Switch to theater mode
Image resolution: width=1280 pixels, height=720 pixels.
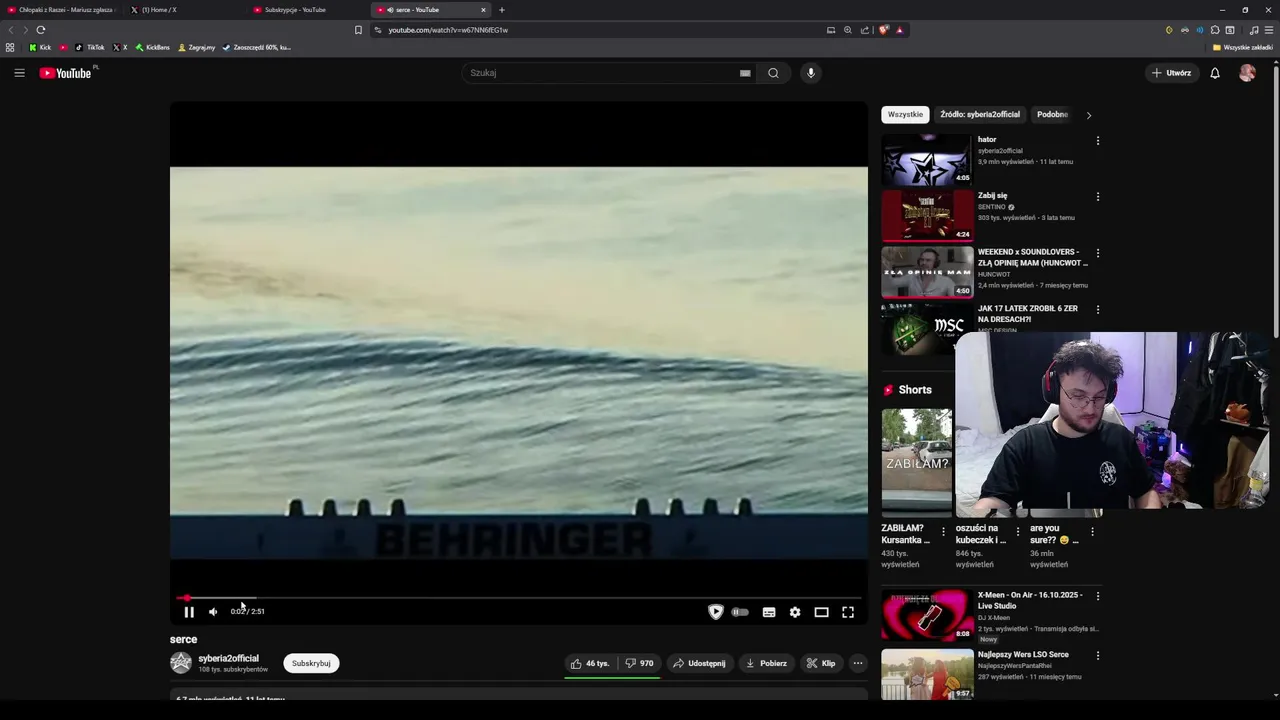pyautogui.click(x=821, y=612)
